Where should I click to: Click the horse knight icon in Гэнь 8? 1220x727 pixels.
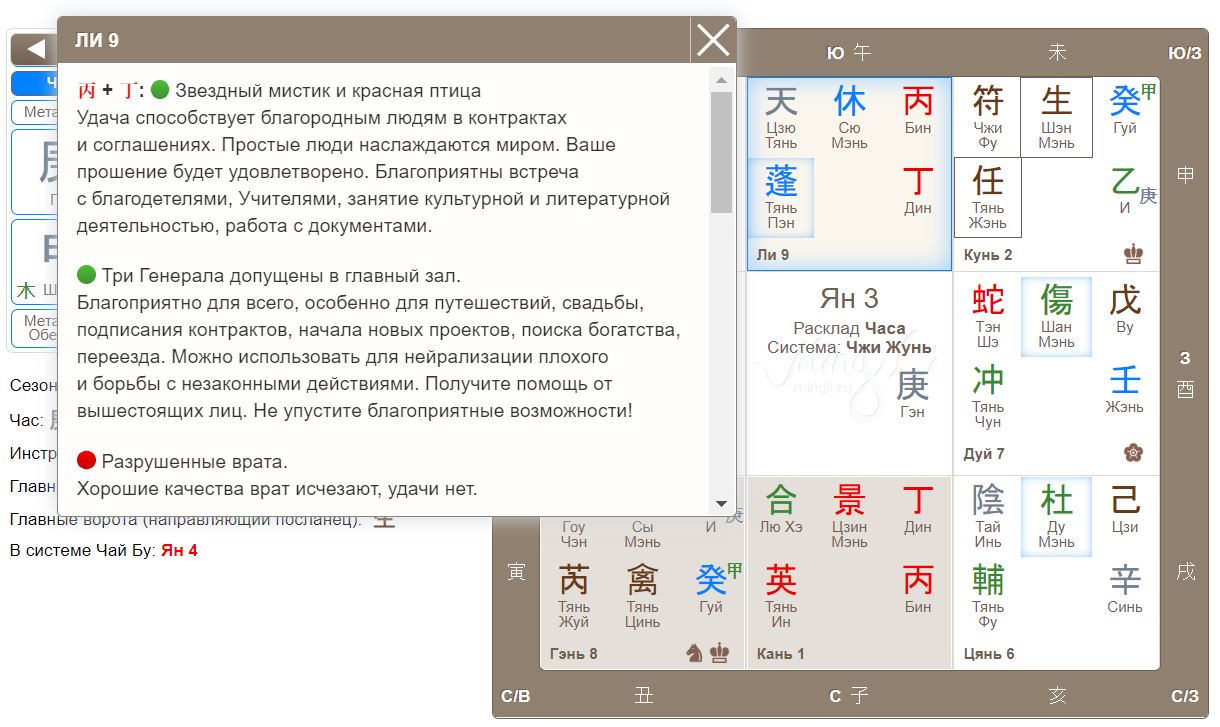point(694,653)
